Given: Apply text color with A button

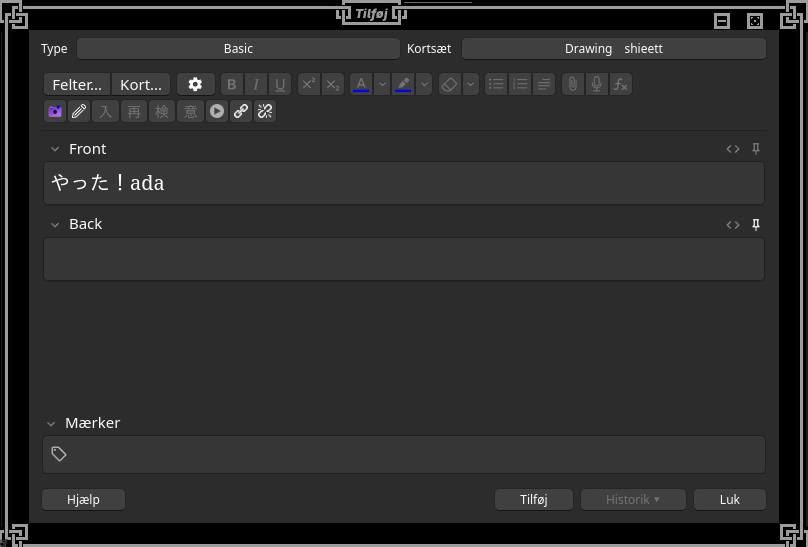Looking at the screenshot, I should point(361,84).
